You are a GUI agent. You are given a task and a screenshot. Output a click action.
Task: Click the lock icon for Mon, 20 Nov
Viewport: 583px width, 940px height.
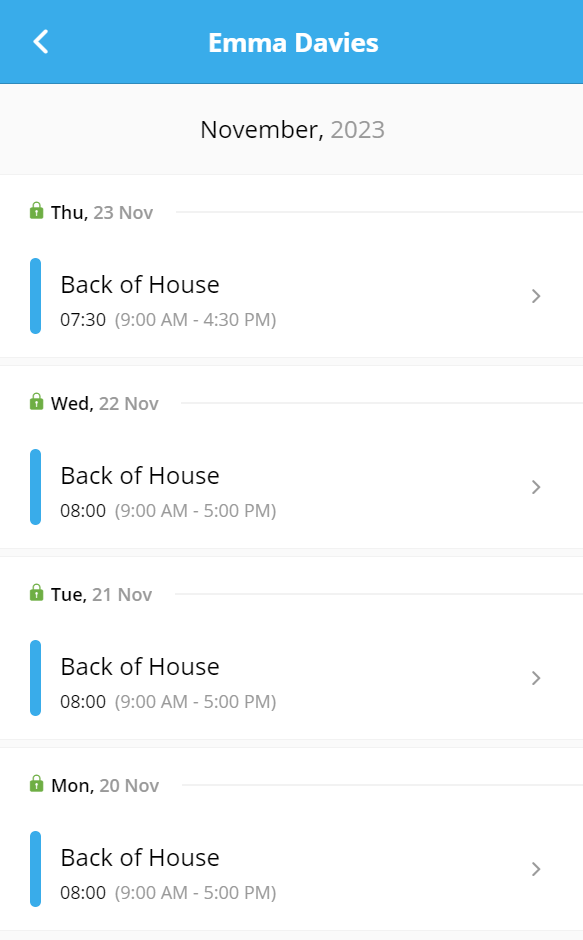click(37, 784)
